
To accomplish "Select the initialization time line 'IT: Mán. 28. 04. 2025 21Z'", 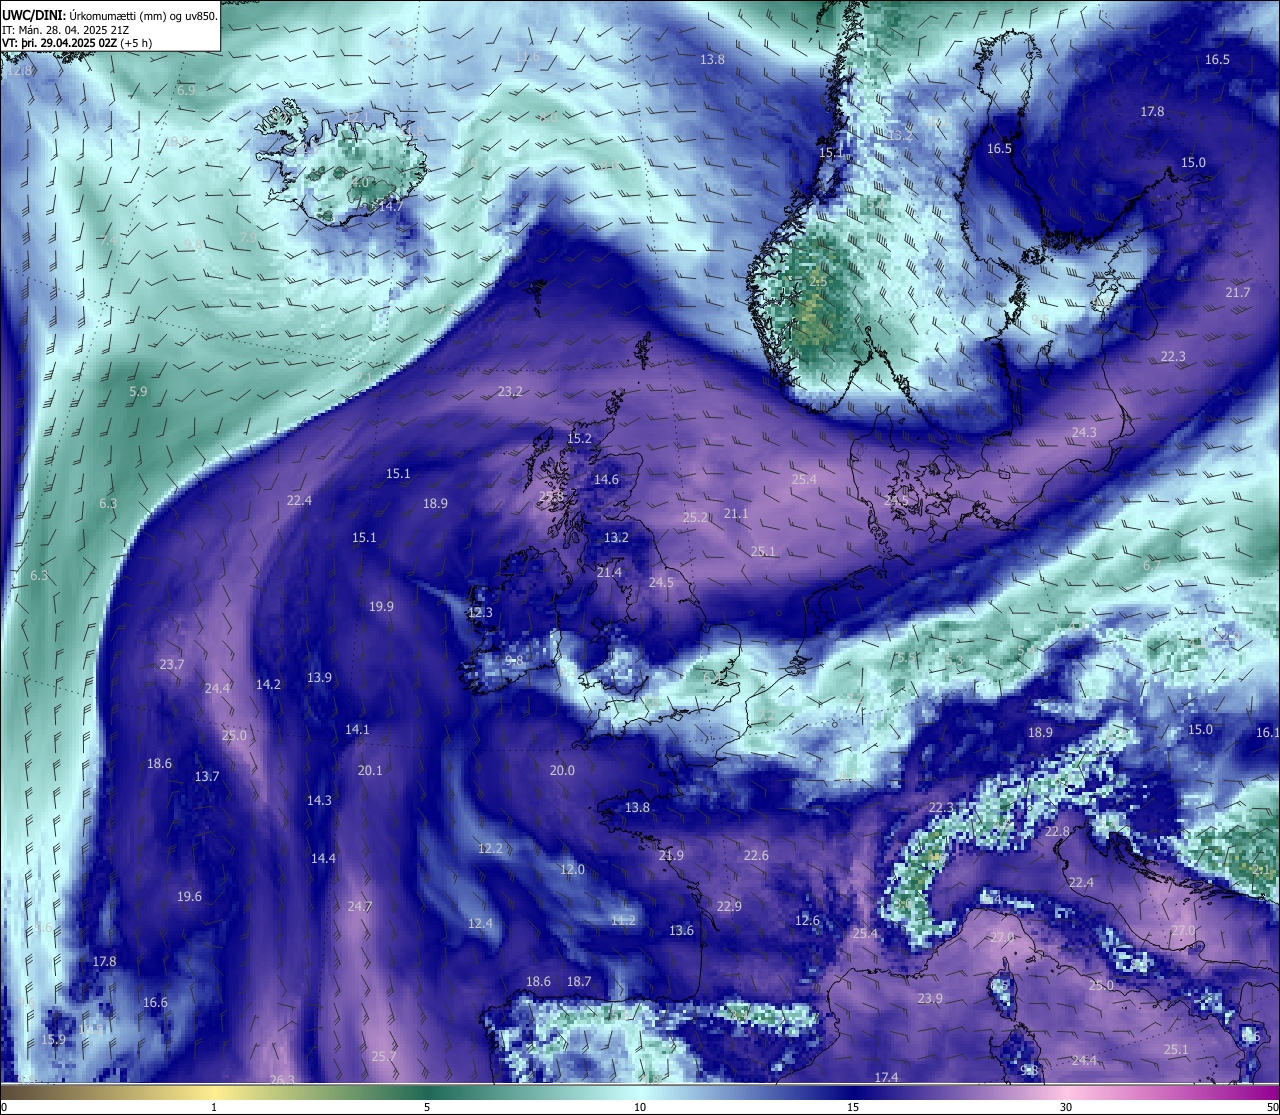I will (65, 29).
